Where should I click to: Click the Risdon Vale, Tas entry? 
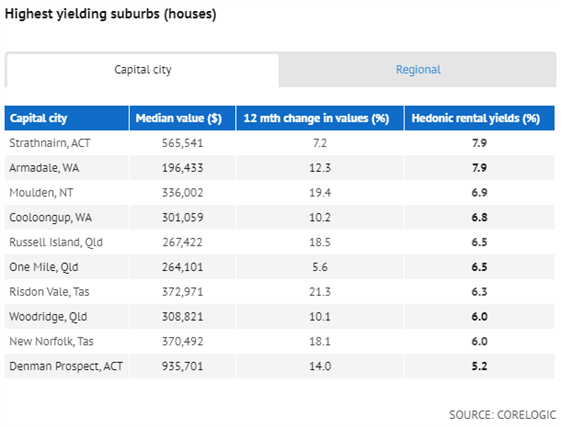tap(49, 292)
